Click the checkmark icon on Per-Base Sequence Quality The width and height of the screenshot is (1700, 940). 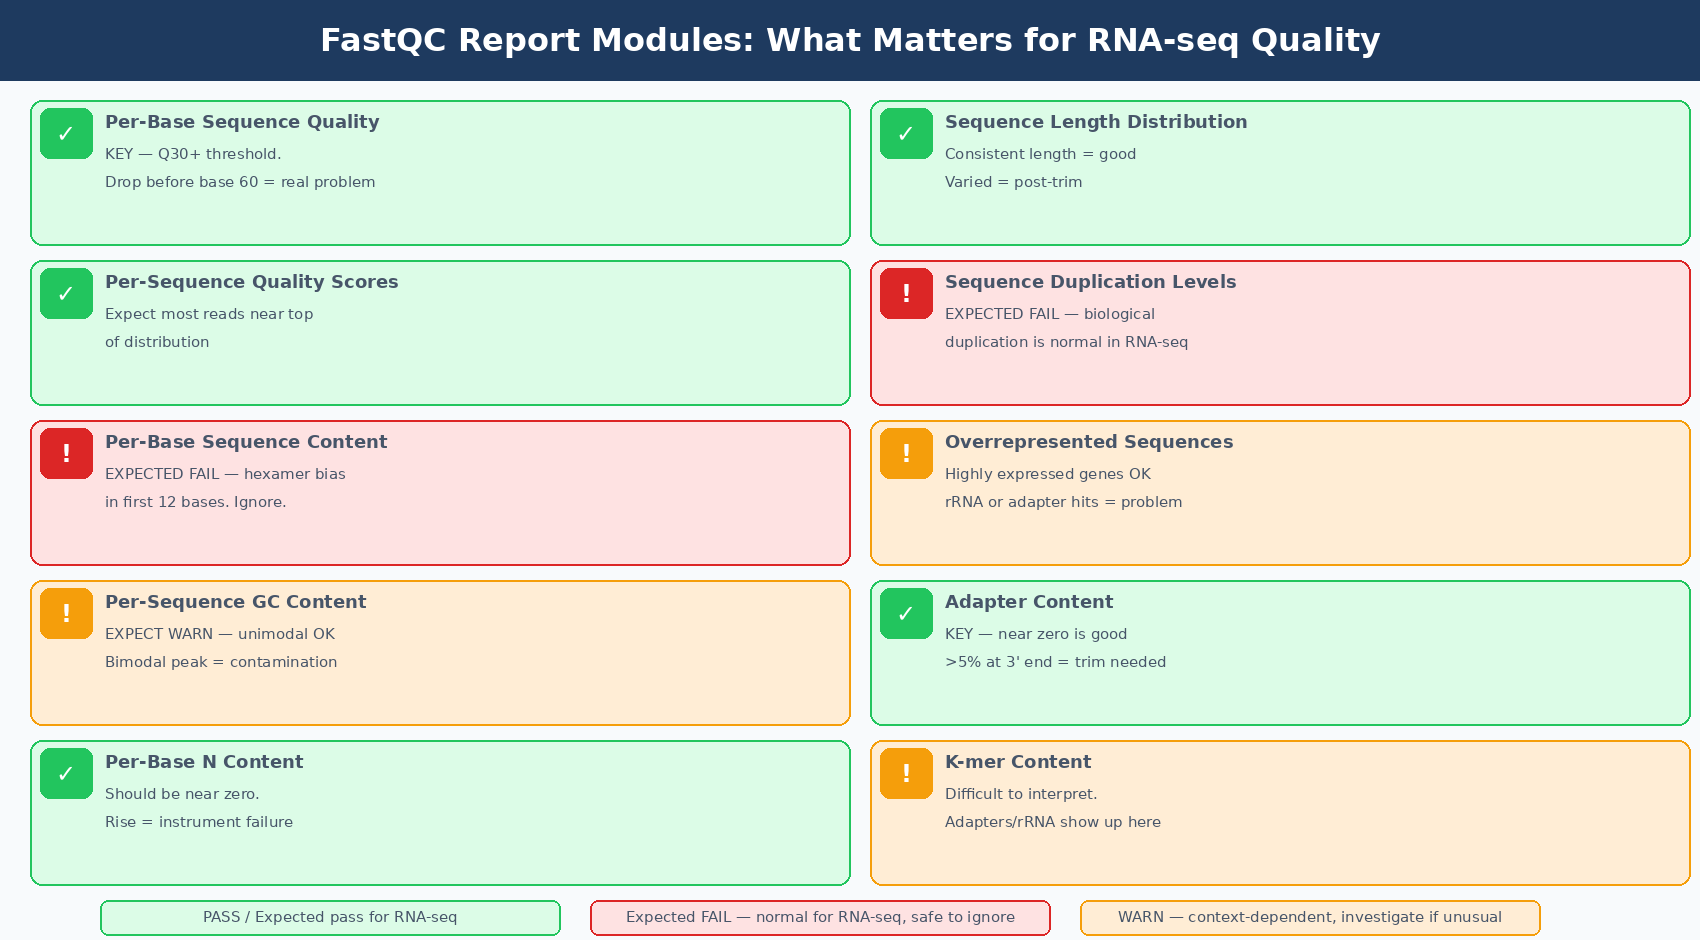click(66, 133)
